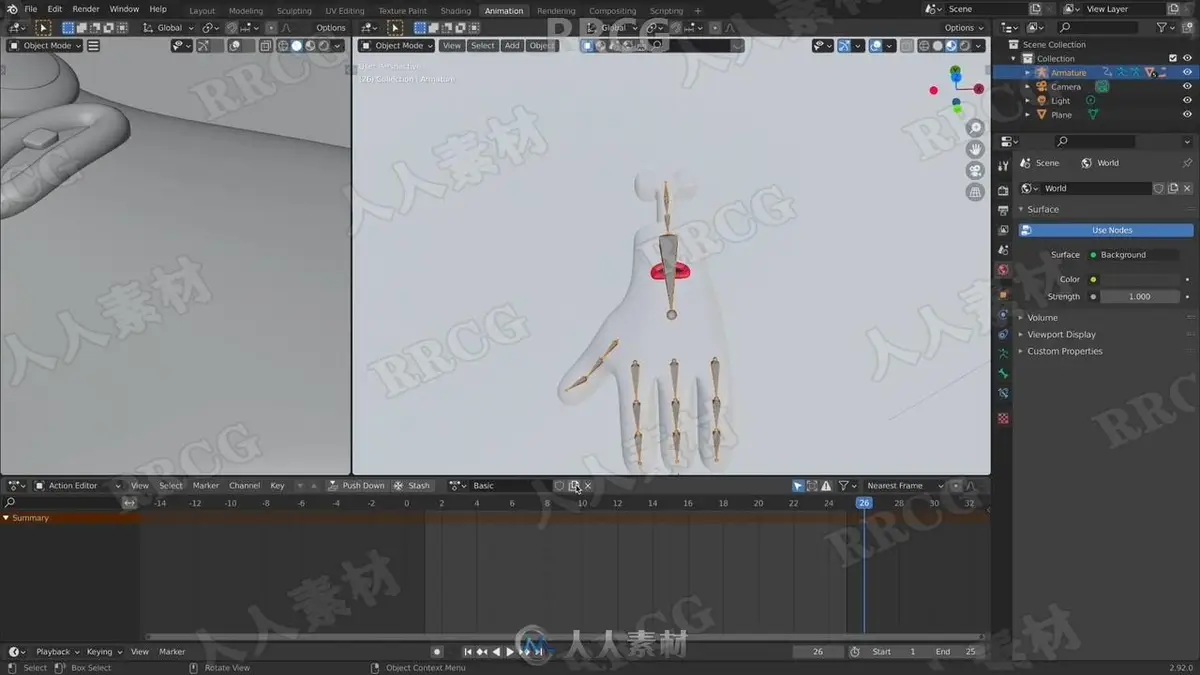The width and height of the screenshot is (1200, 675).
Task: Open the Window menu
Action: pos(124,9)
